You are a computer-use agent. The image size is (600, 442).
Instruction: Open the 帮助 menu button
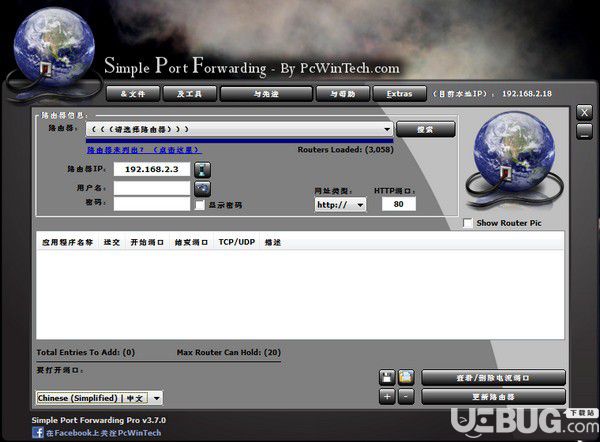tap(343, 94)
